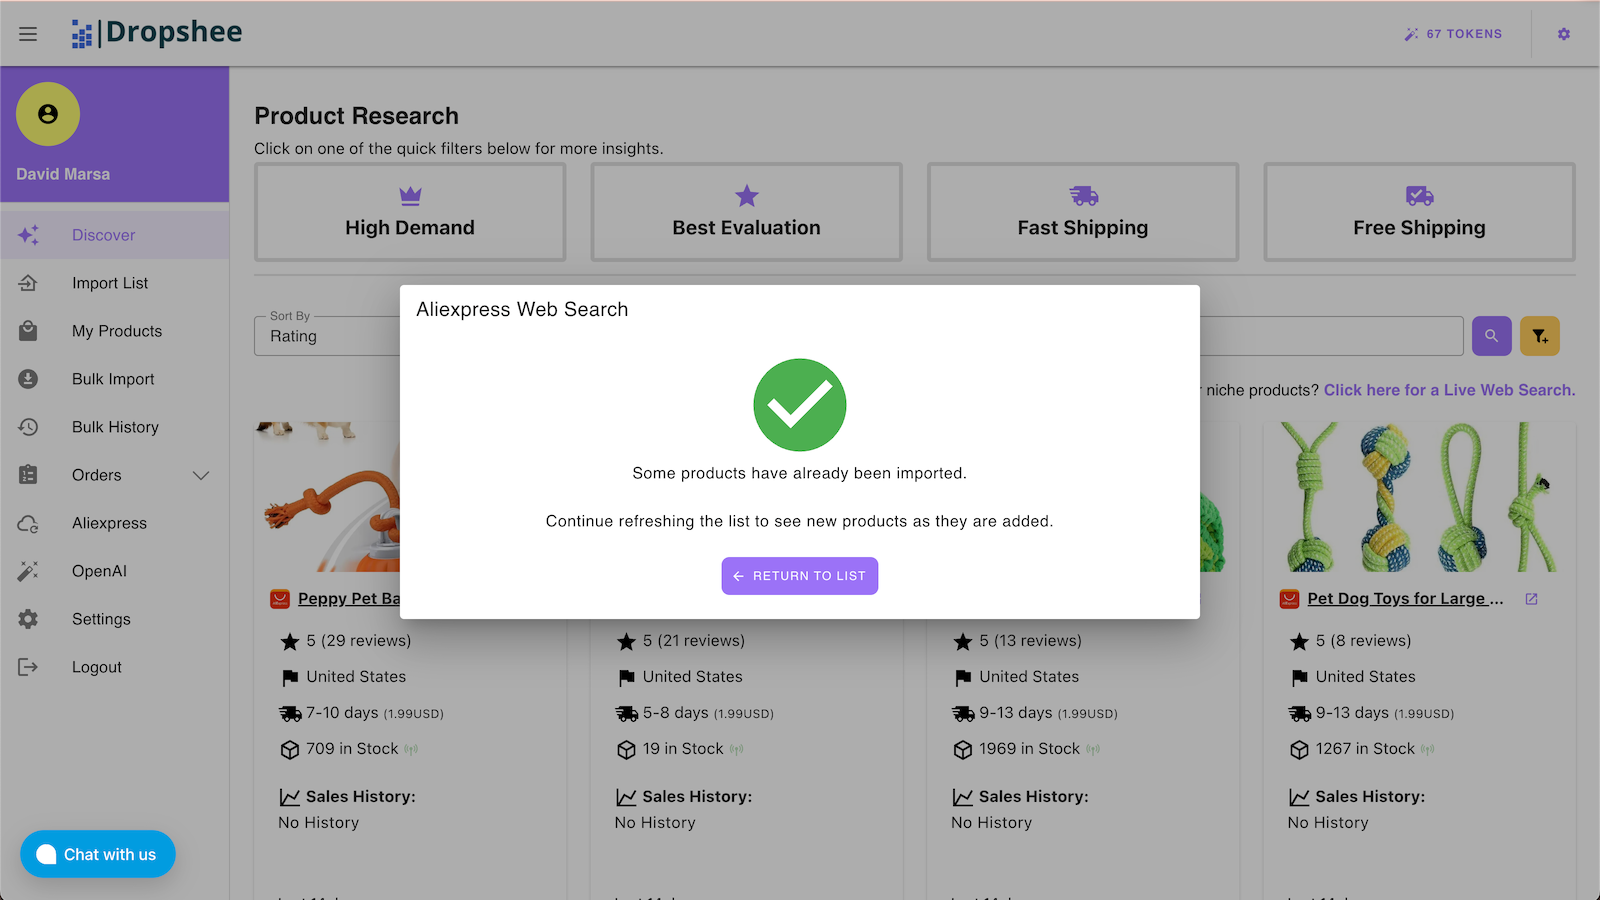Apply the Best Evaluation quick filter
Screen dimensions: 1600x900
[x=747, y=212]
